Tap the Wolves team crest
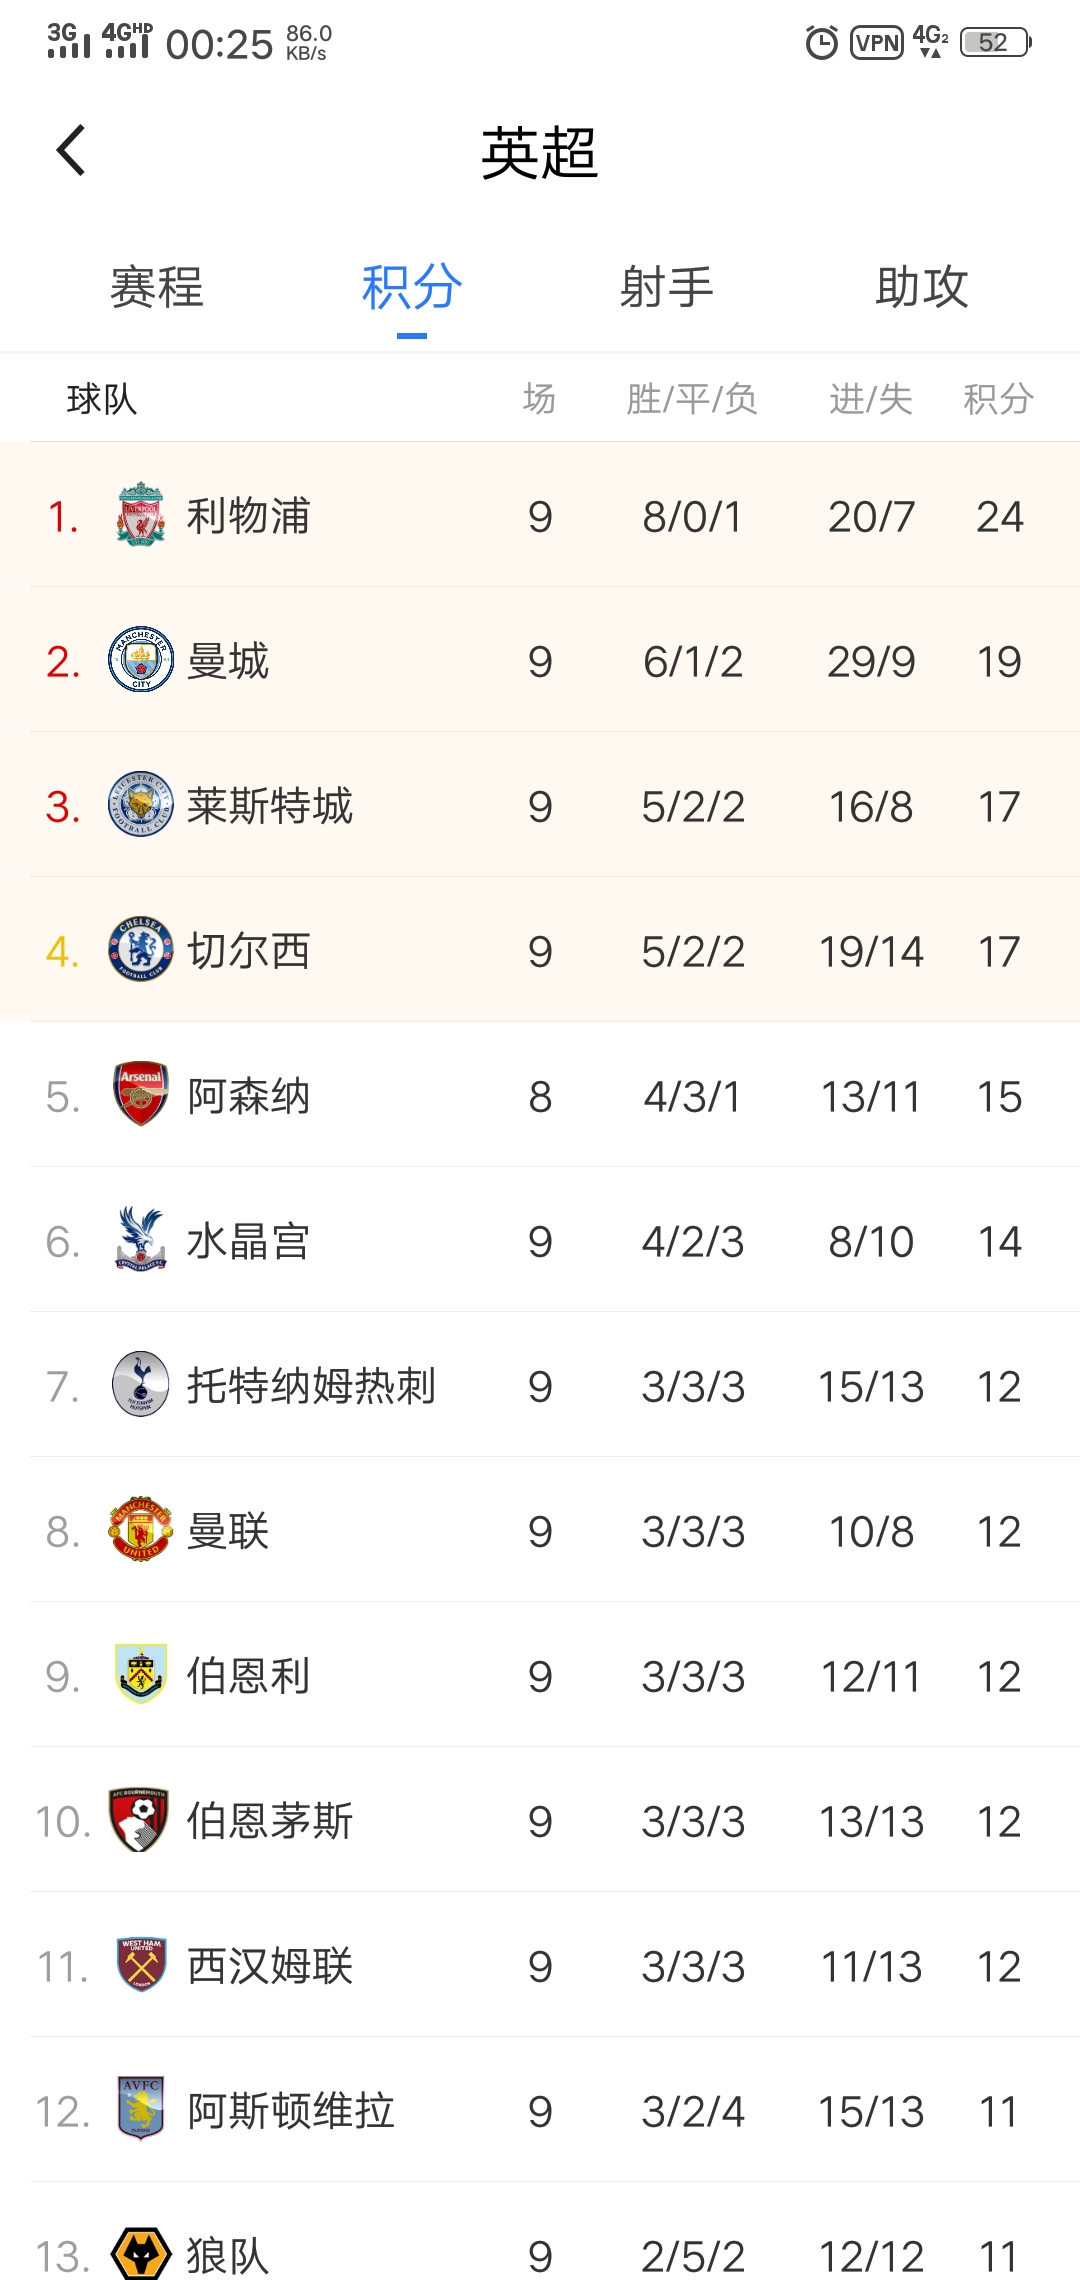Viewport: 1080px width, 2280px height. [x=141, y=2254]
